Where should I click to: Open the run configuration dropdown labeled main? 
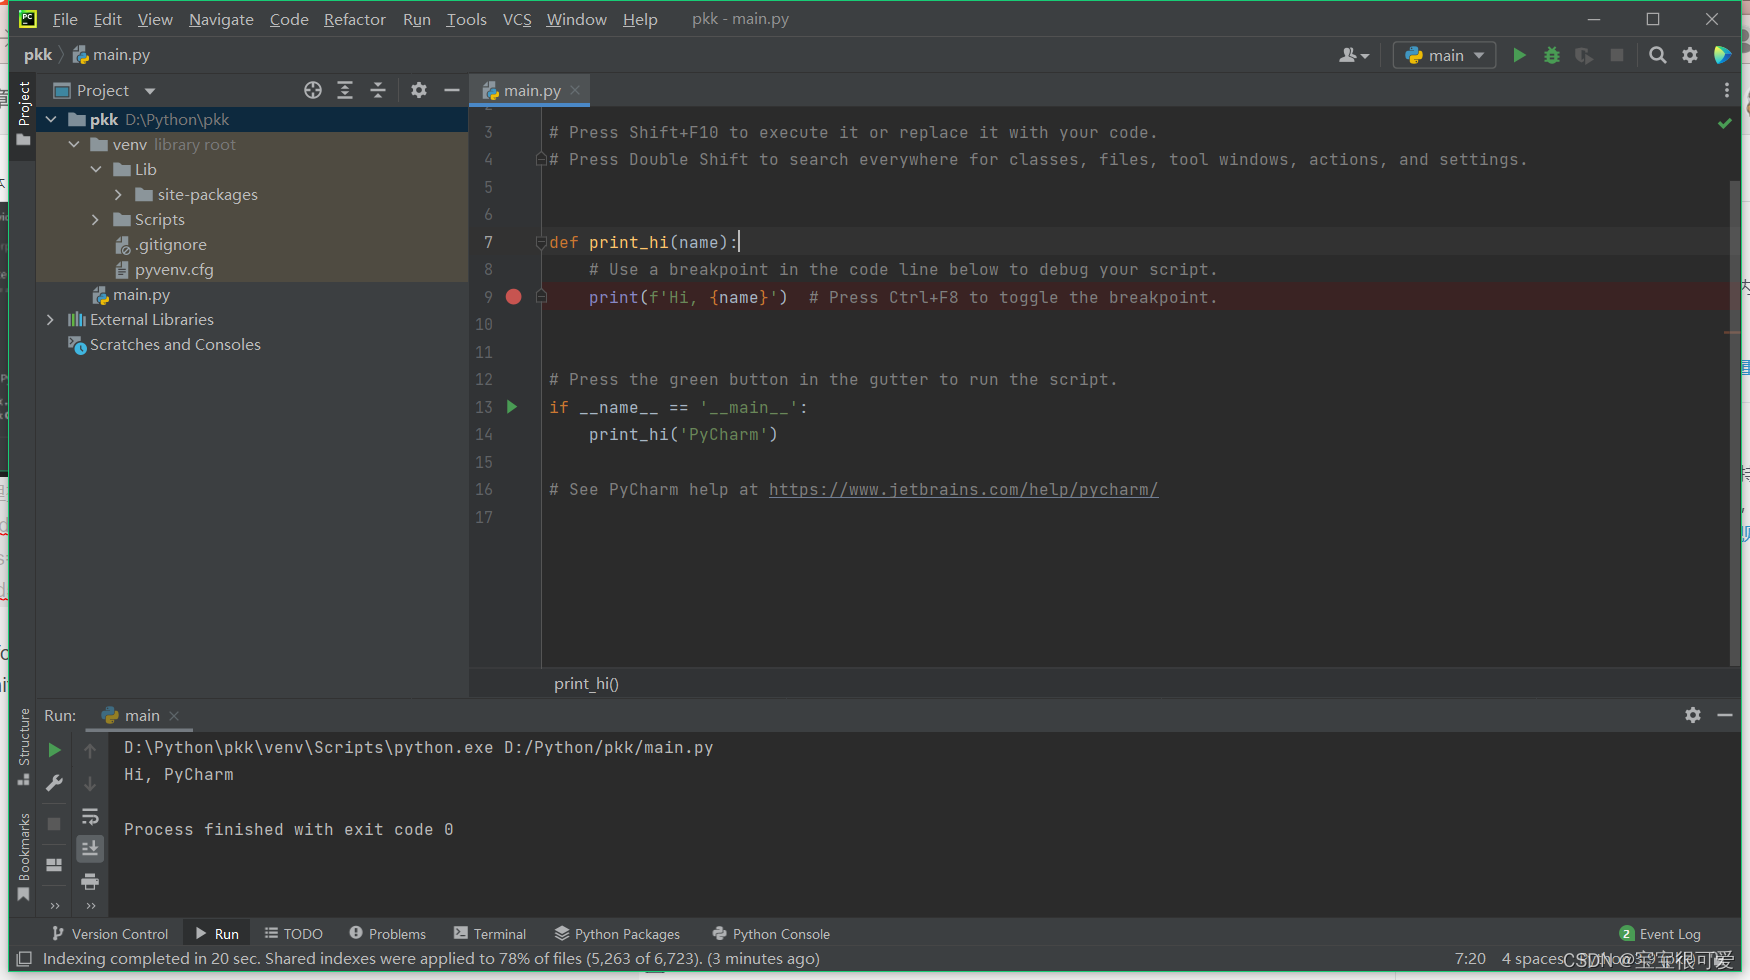pos(1444,55)
